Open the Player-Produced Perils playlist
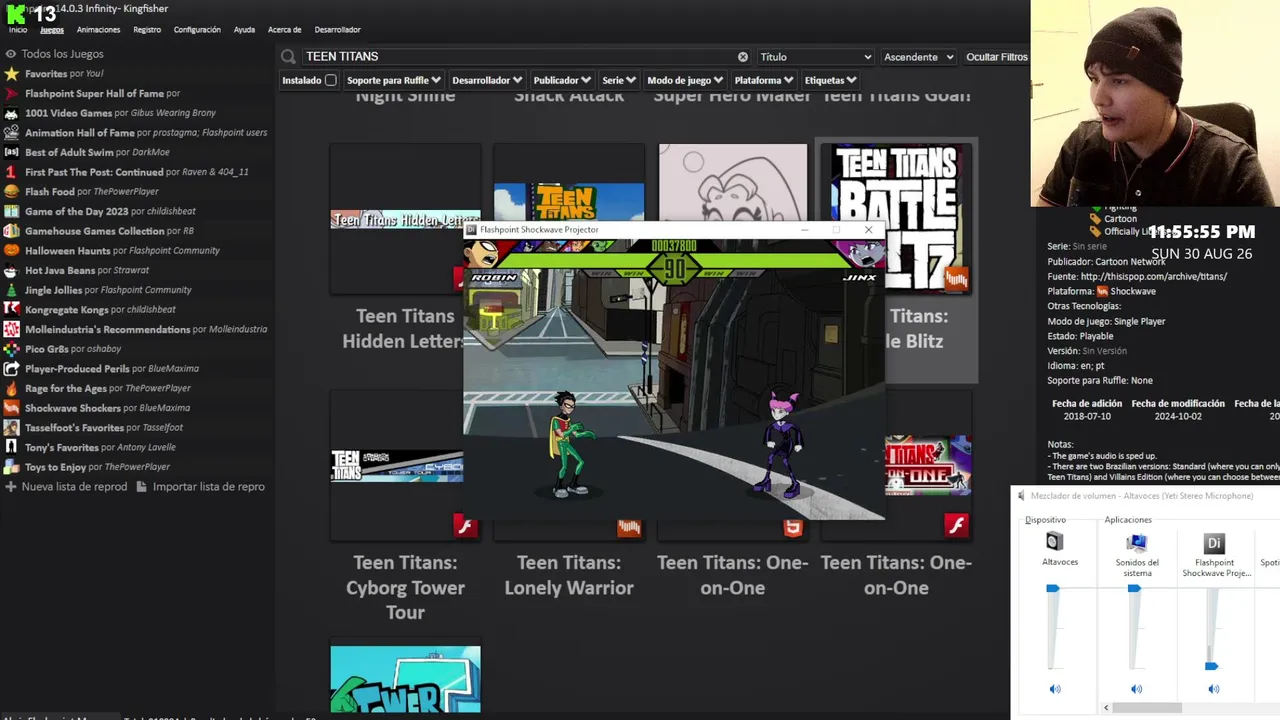The image size is (1280, 720). click(x=112, y=369)
